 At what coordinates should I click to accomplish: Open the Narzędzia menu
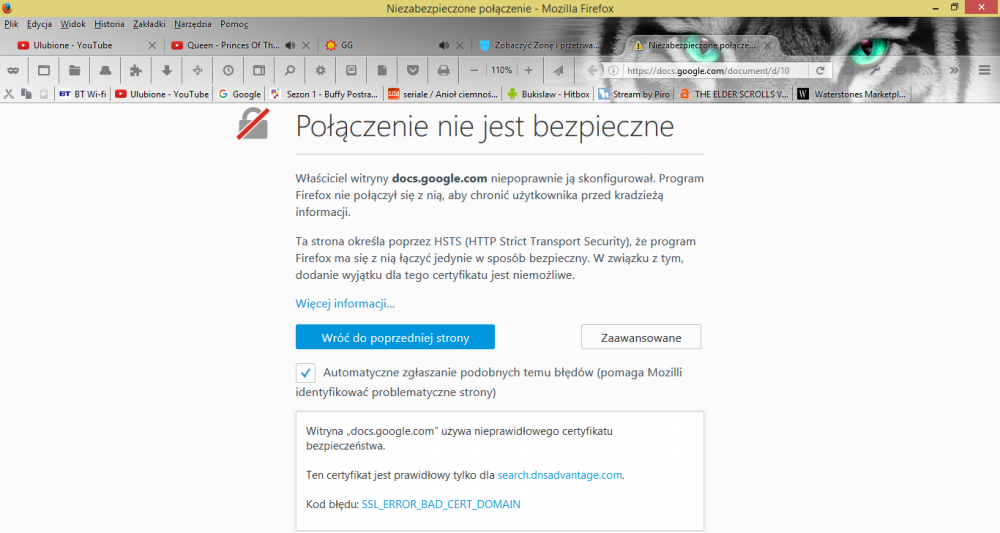[x=193, y=24]
